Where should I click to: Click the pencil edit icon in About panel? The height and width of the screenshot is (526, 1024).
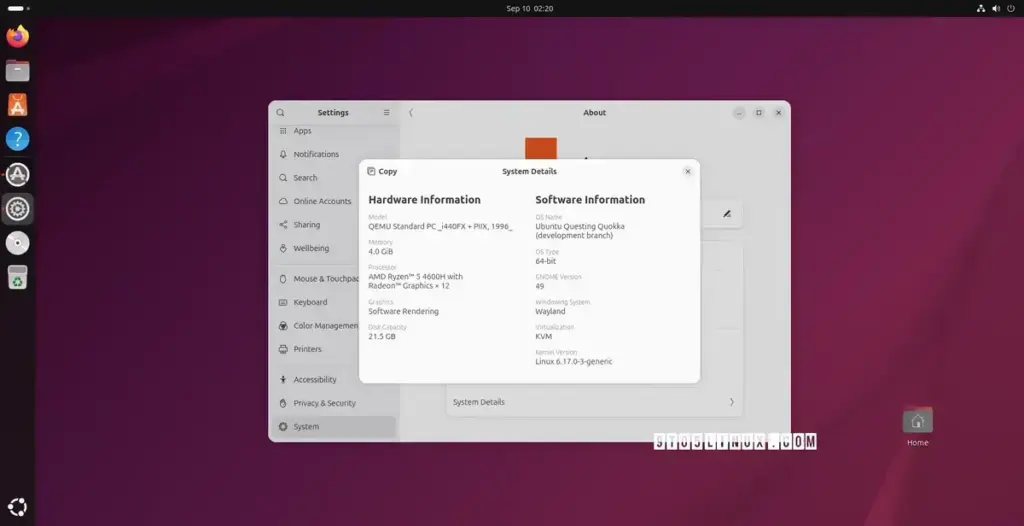727,214
